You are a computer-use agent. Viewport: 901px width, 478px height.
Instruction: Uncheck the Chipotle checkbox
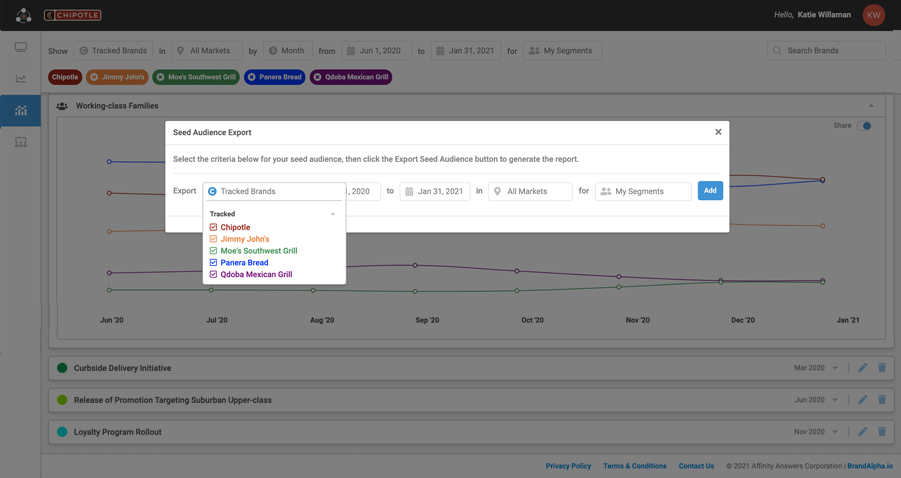213,227
